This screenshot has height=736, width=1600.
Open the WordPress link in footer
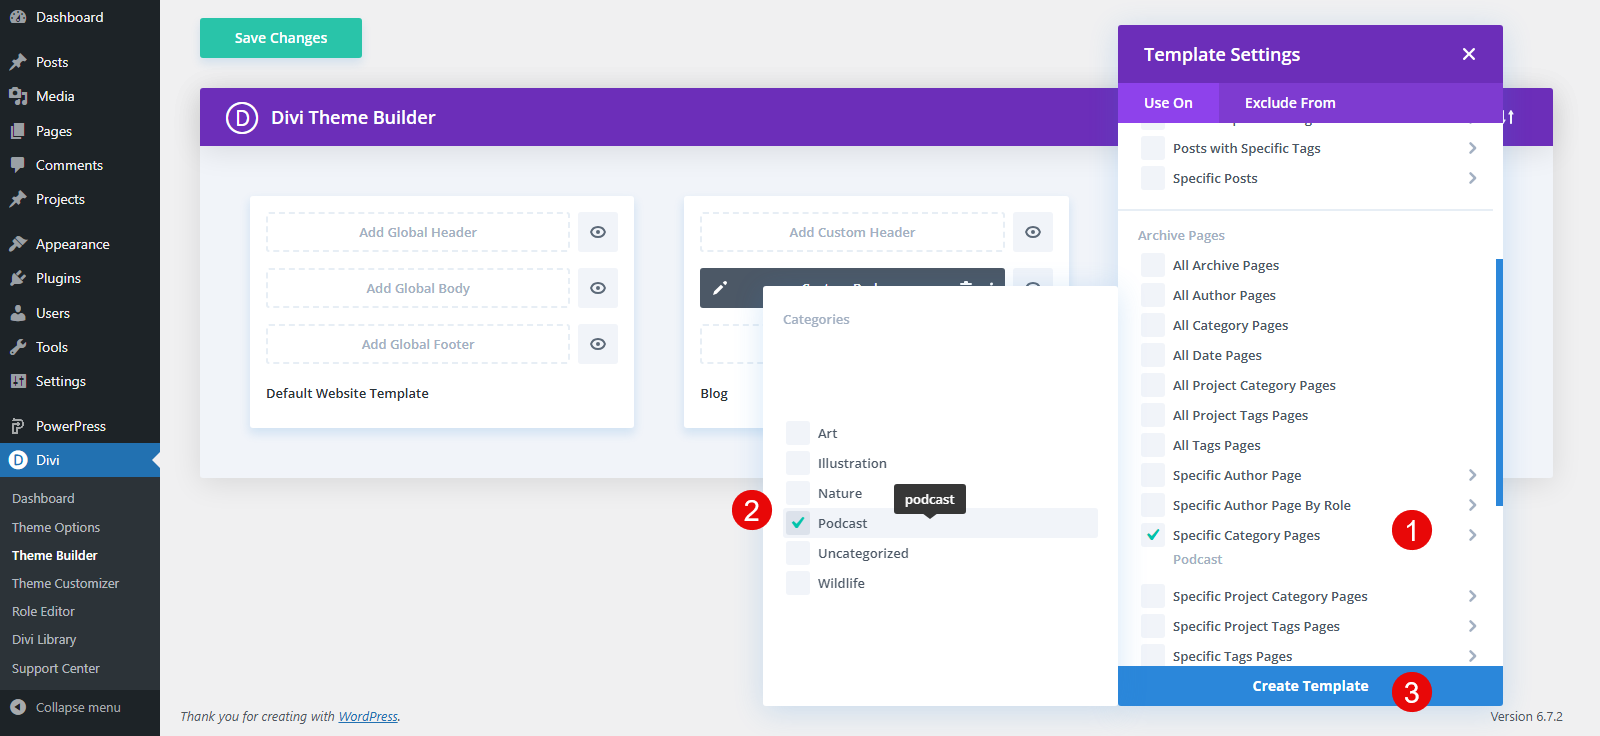click(368, 716)
